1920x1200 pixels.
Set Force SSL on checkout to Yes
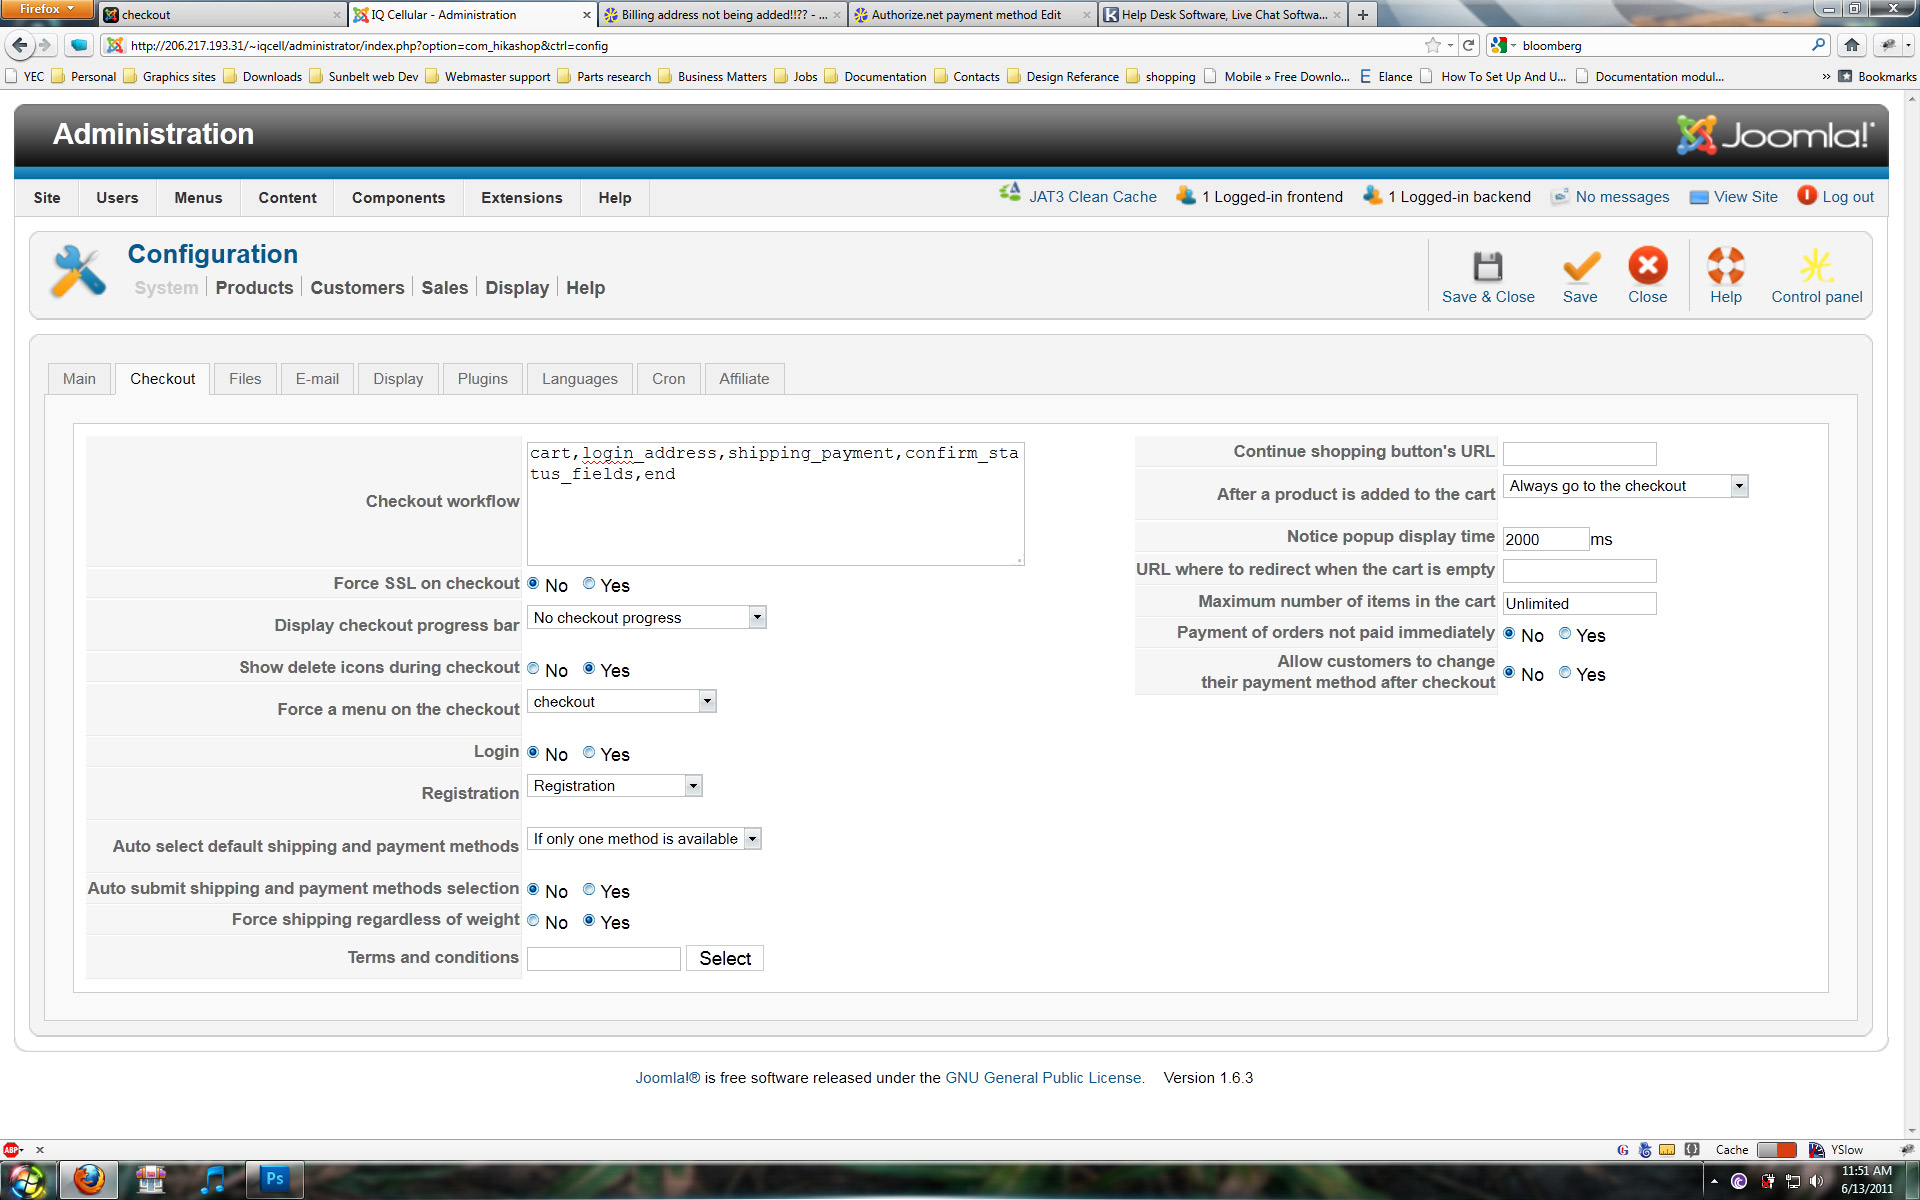(589, 584)
